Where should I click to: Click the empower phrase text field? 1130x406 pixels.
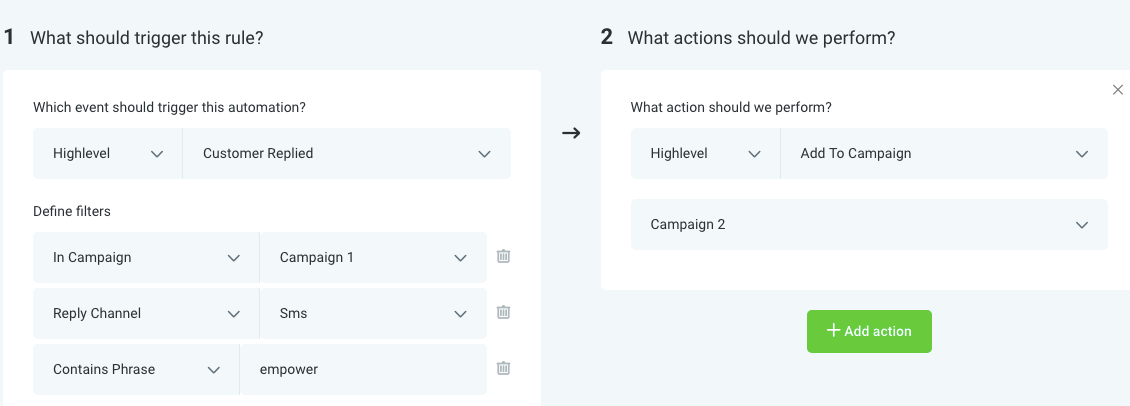click(x=363, y=369)
